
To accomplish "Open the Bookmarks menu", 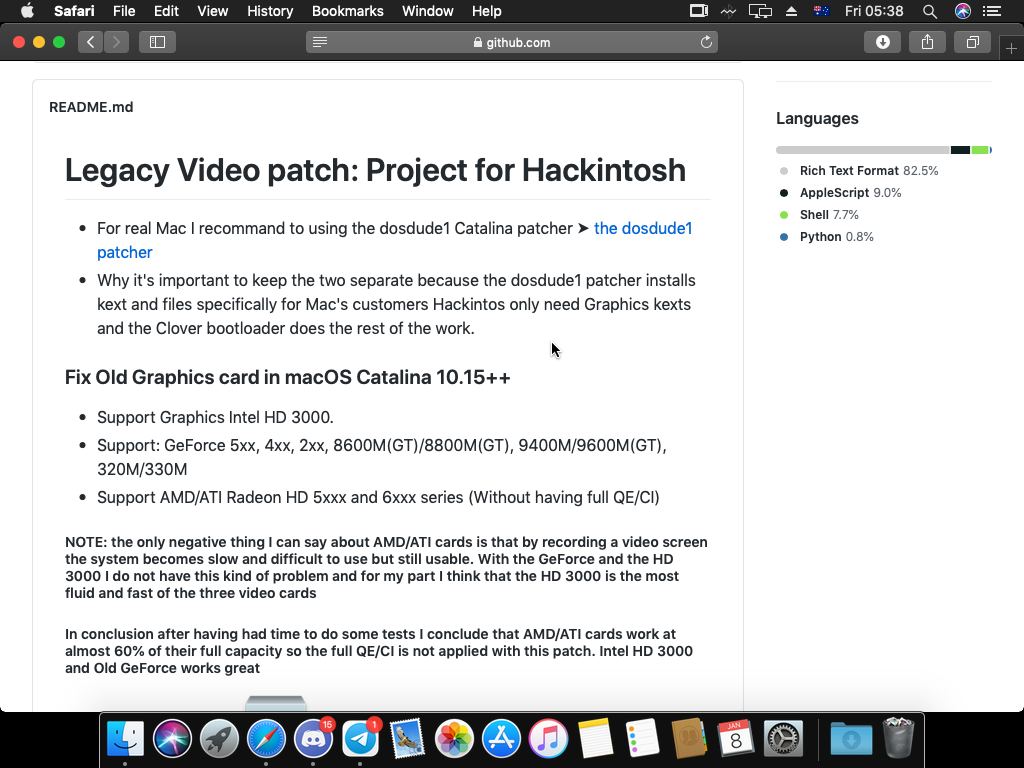I will (x=347, y=11).
